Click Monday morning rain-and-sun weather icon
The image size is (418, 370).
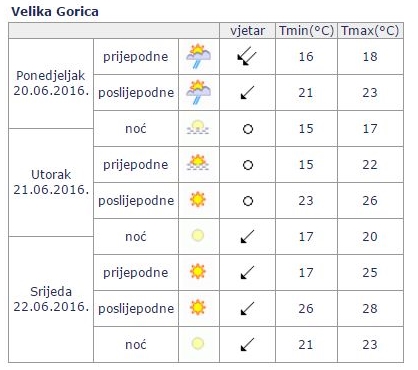(x=199, y=56)
